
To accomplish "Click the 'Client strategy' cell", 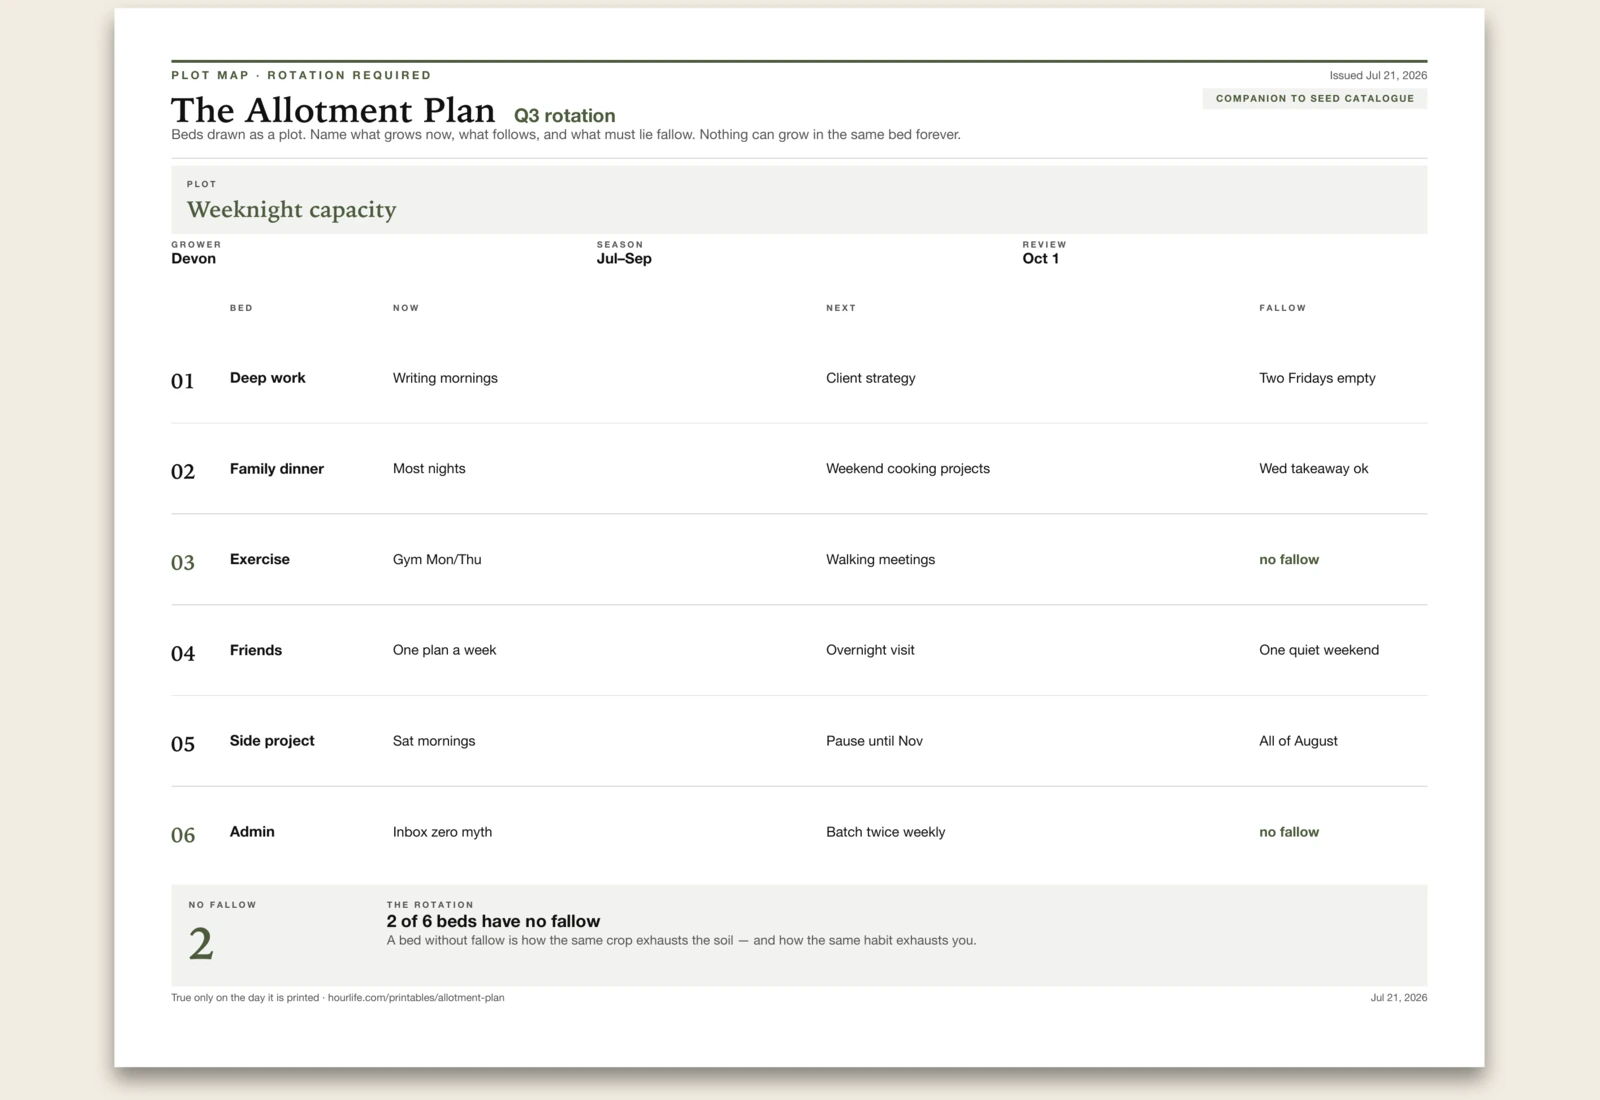I will point(870,378).
